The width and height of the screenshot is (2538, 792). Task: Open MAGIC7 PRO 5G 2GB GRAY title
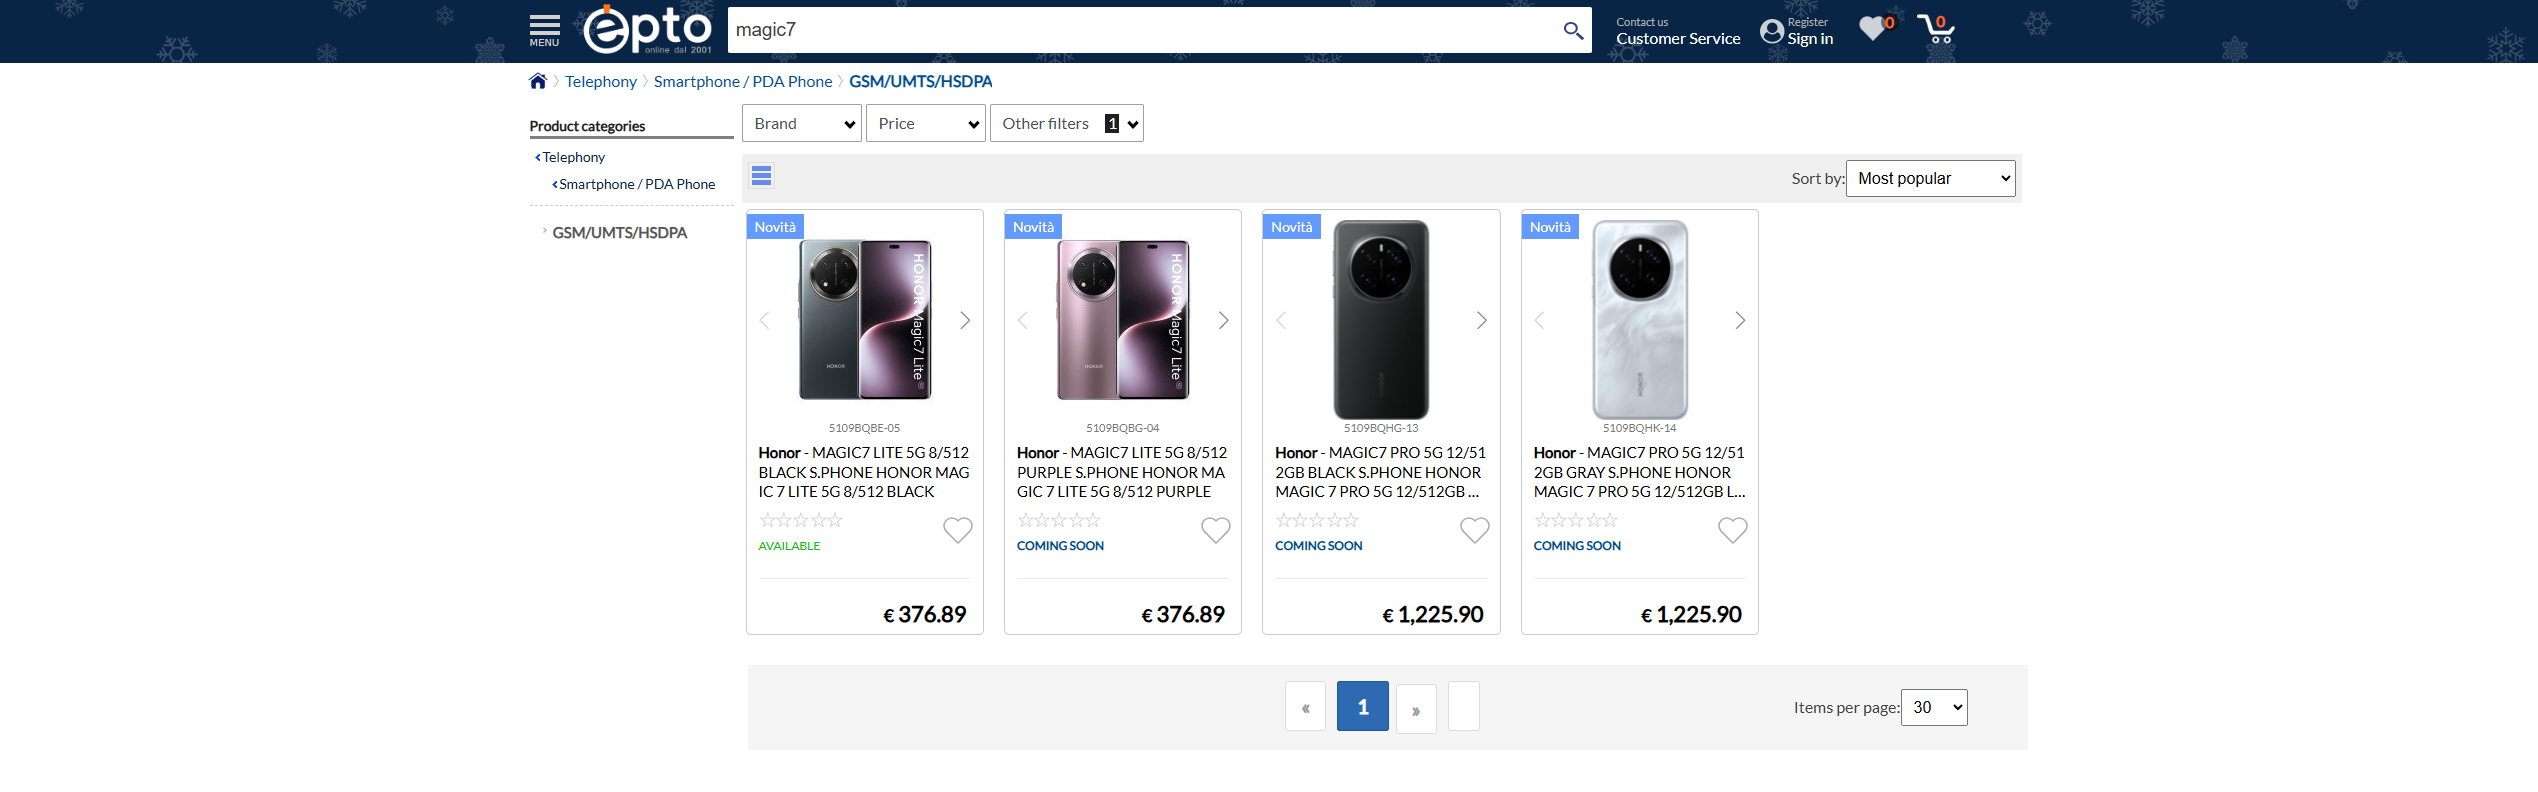point(1640,472)
